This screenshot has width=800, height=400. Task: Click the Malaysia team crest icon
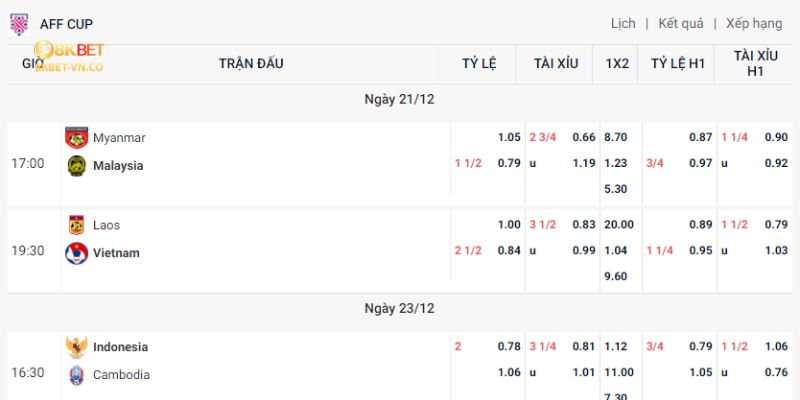(x=76, y=165)
